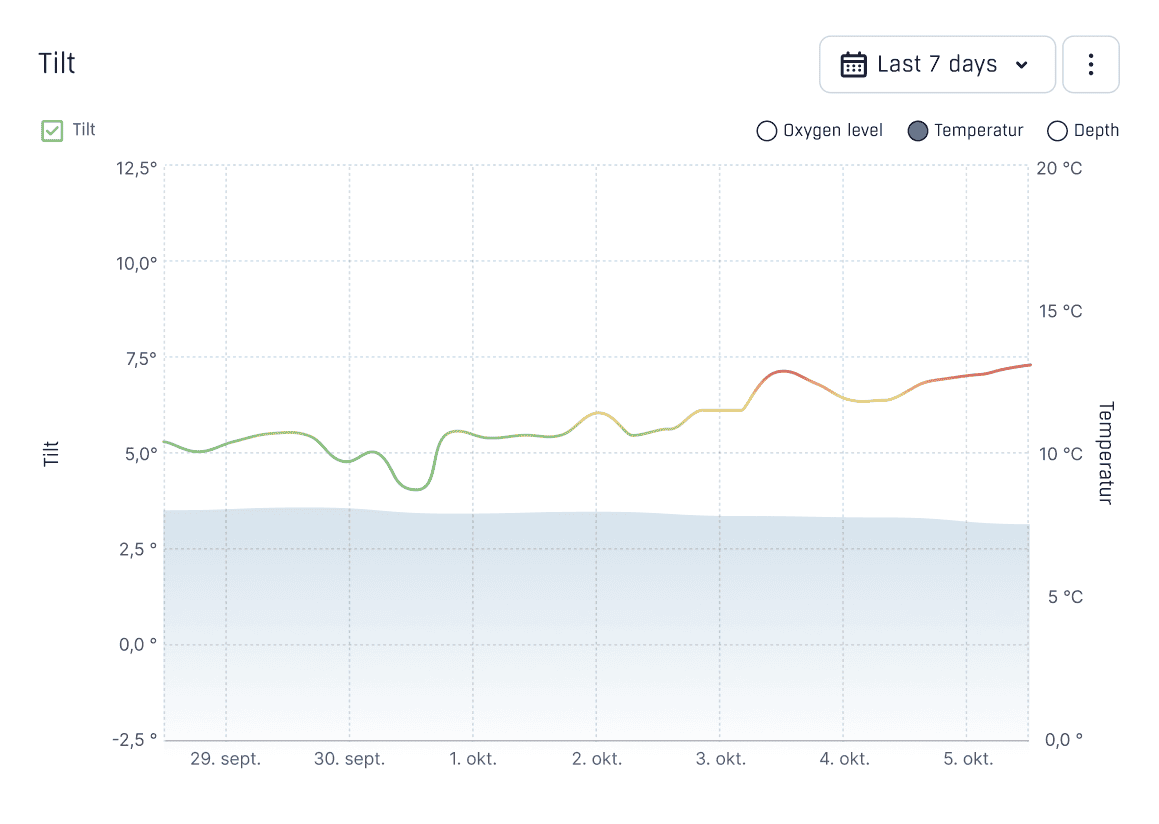Click the Tilt chart title
The width and height of the screenshot is (1159, 824).
[x=57, y=63]
